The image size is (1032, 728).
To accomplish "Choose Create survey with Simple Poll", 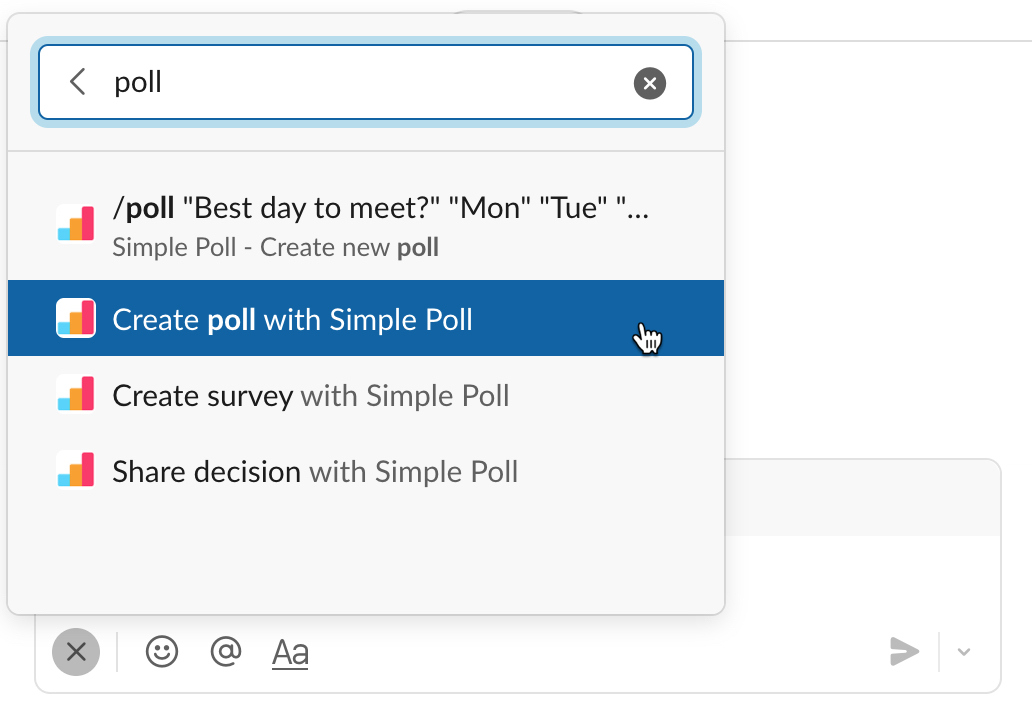I will (x=310, y=394).
